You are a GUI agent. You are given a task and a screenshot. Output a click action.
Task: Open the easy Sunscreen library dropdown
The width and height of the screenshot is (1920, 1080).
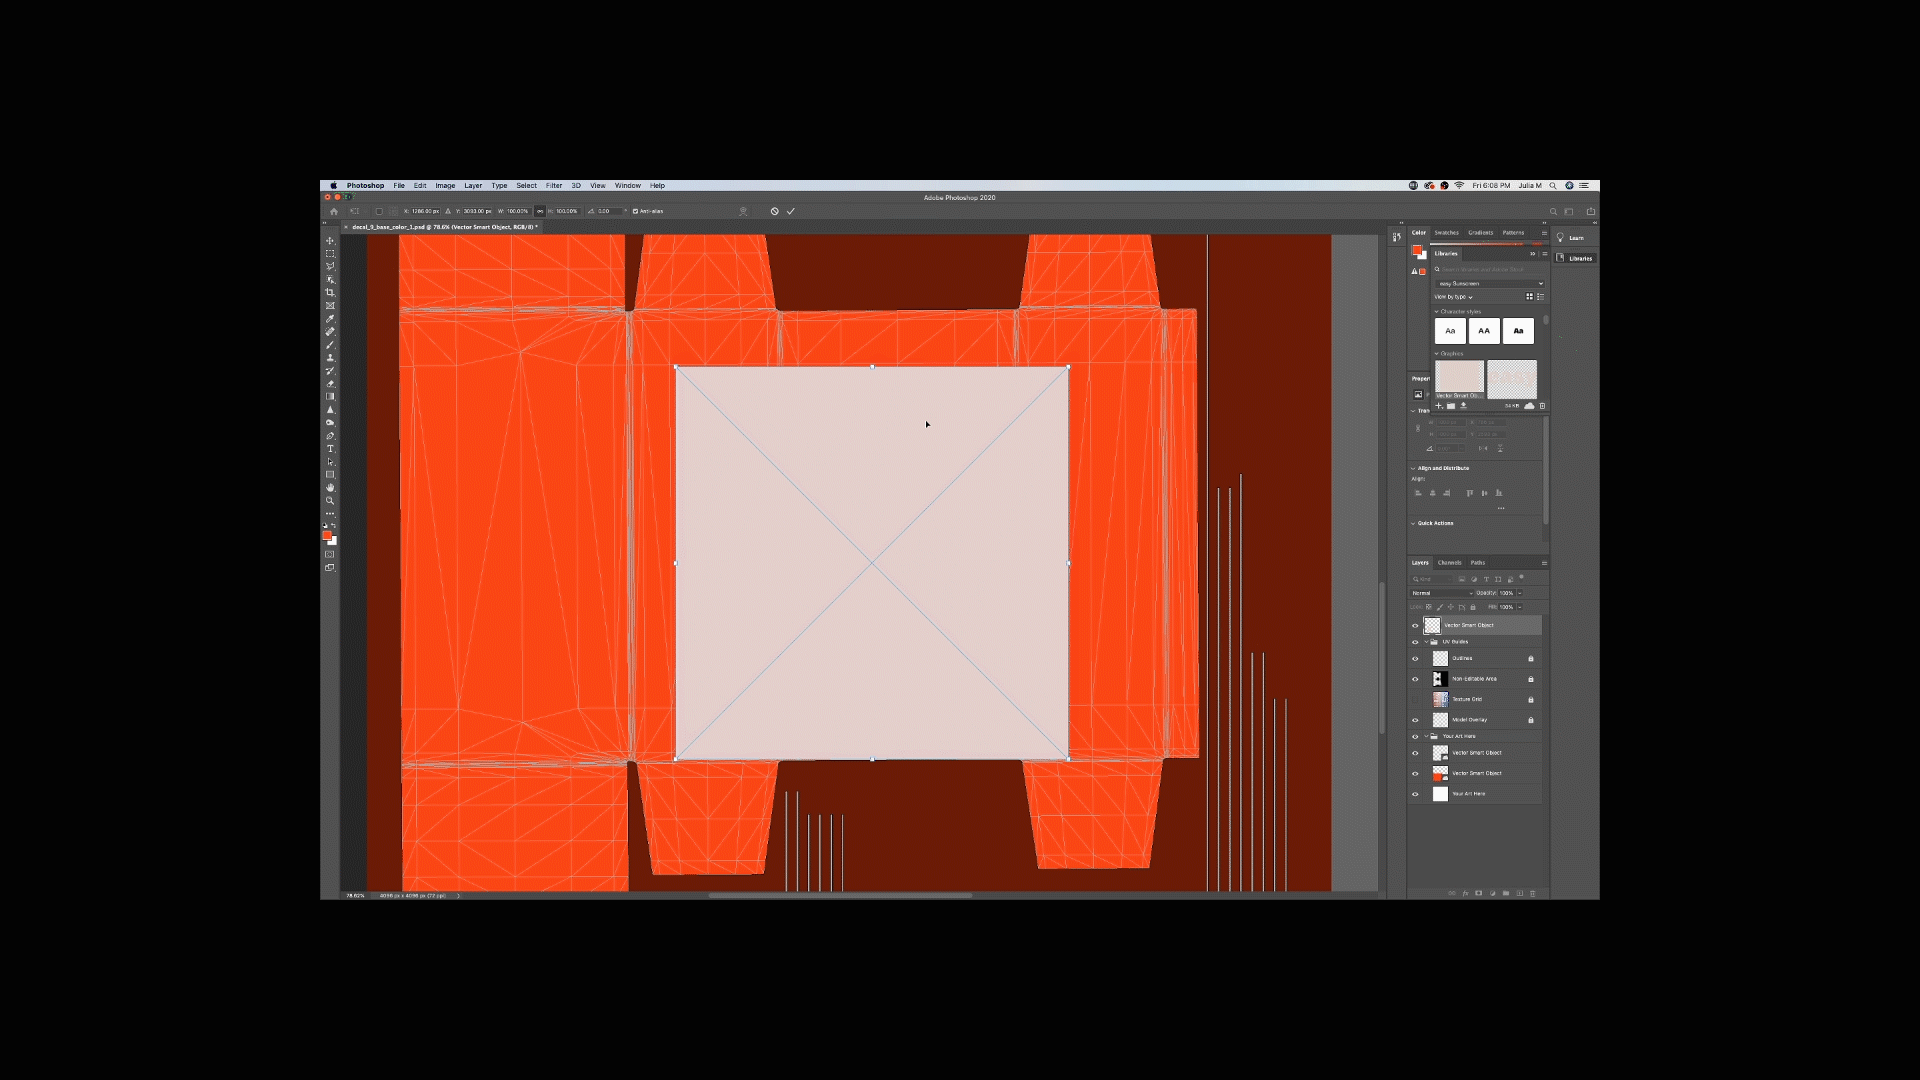[1489, 284]
